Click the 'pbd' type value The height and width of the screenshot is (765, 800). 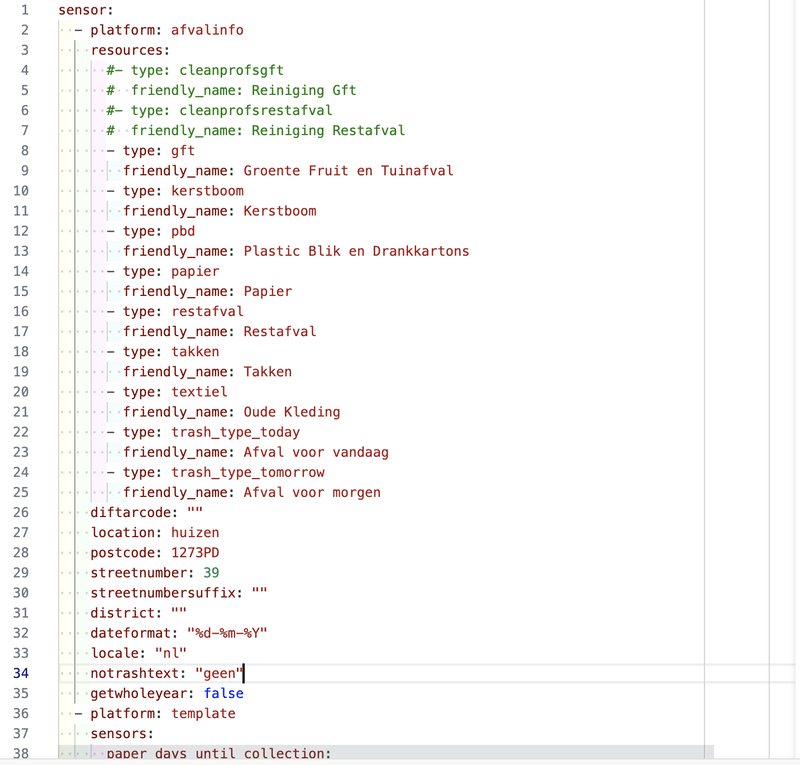(183, 231)
